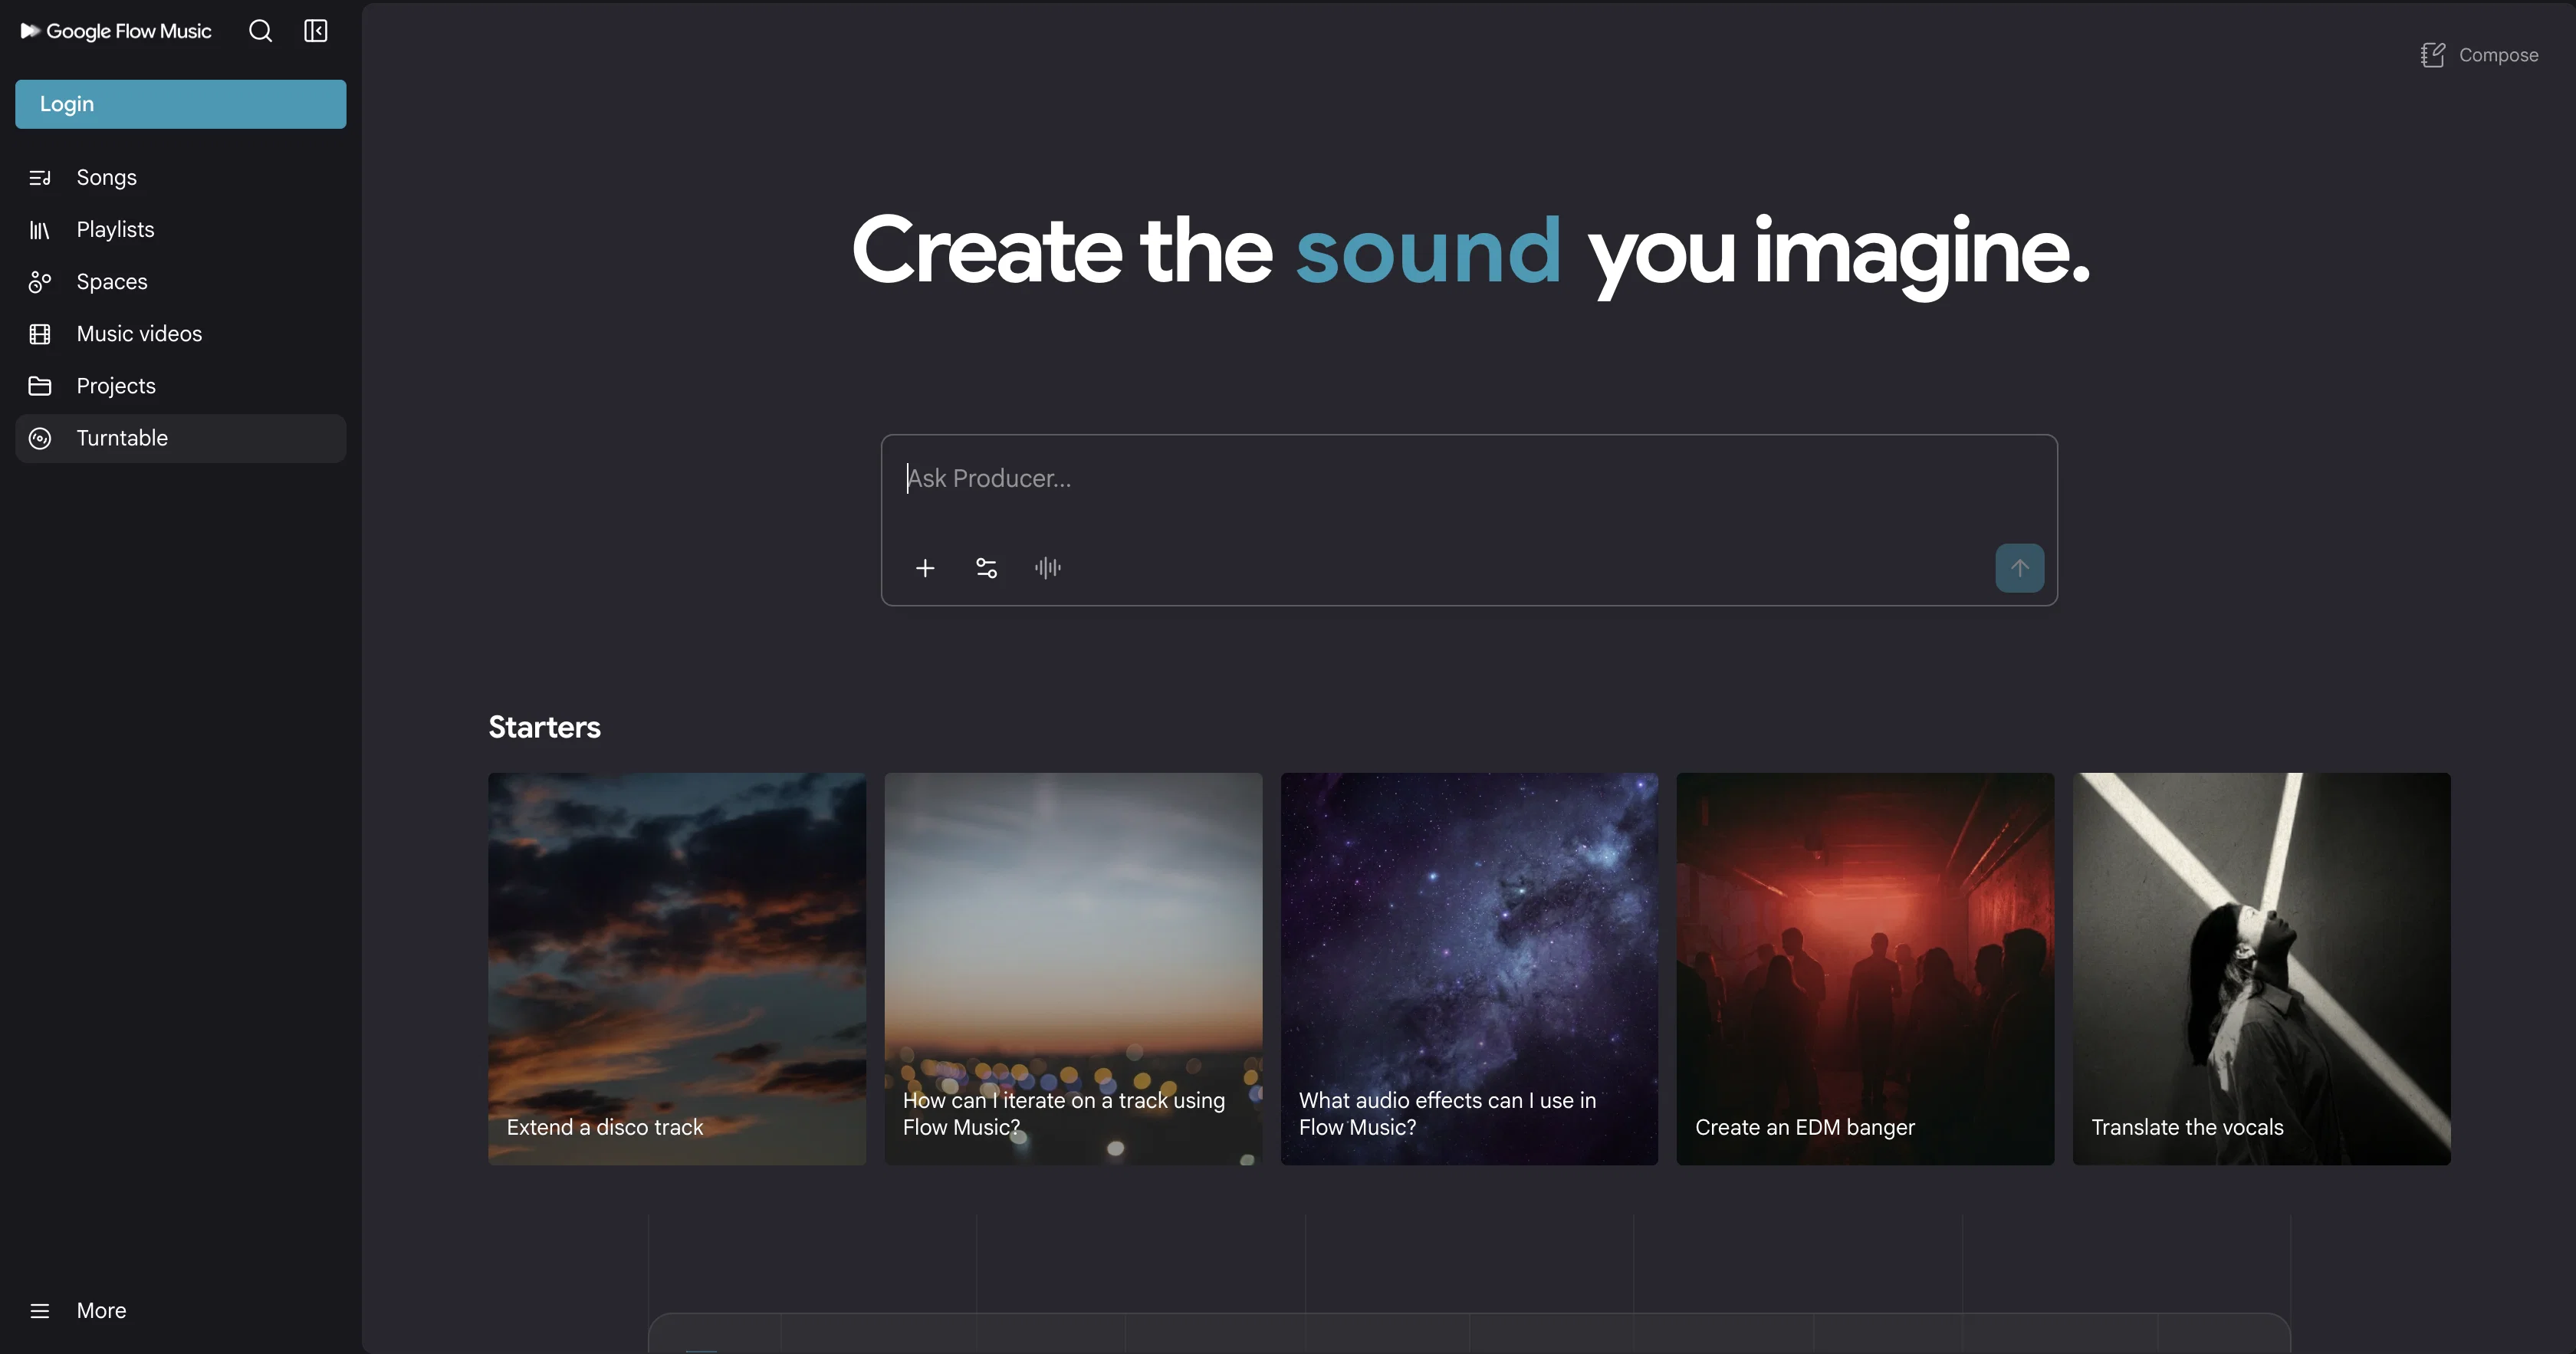This screenshot has height=1354, width=2576.
Task: Select Turntable label in sidebar
Action: (x=122, y=438)
